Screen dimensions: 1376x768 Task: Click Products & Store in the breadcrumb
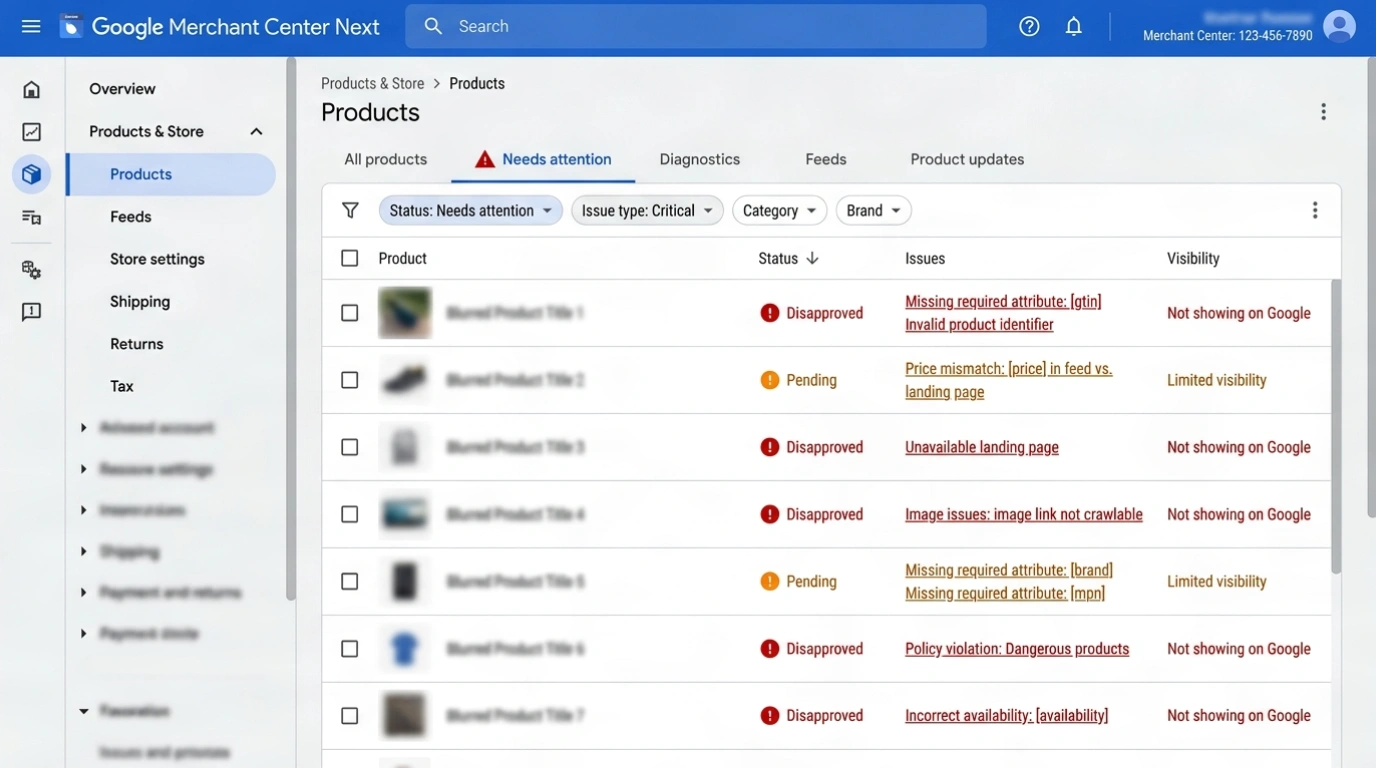tap(372, 83)
